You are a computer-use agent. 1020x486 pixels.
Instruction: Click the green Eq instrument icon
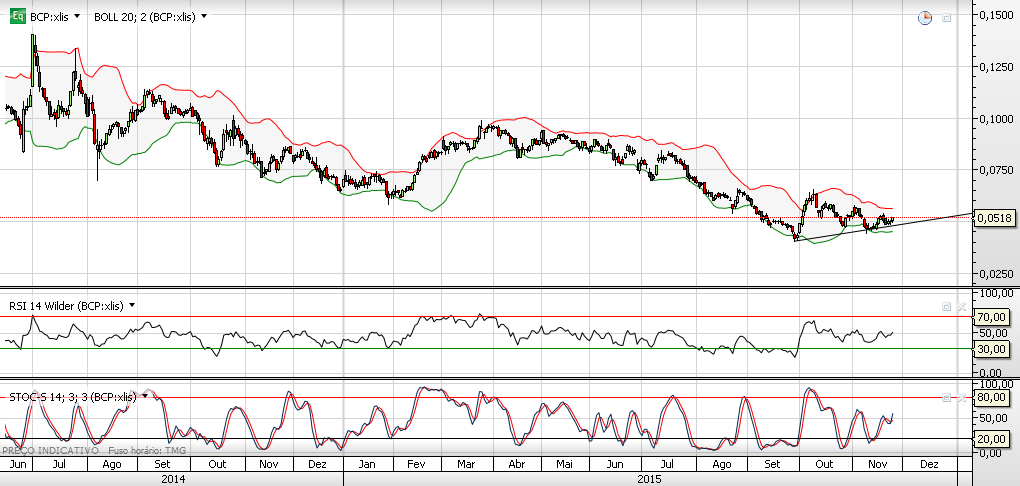point(17,17)
